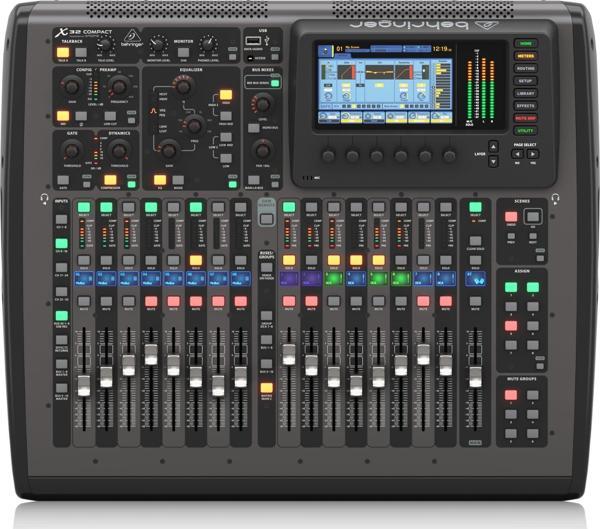This screenshot has width=600, height=529.
Task: Click the Pan/Bal knob
Action: tap(262, 150)
